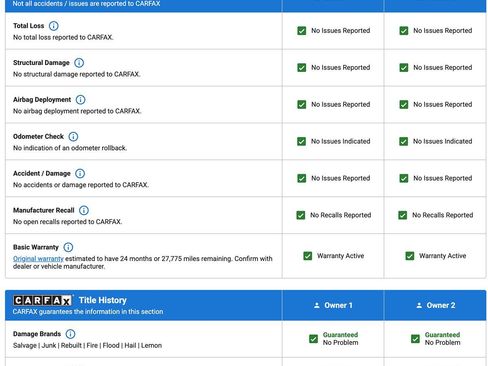This screenshot has height=366, width=488.
Task: Select the Owner 1 column header
Action: click(333, 305)
